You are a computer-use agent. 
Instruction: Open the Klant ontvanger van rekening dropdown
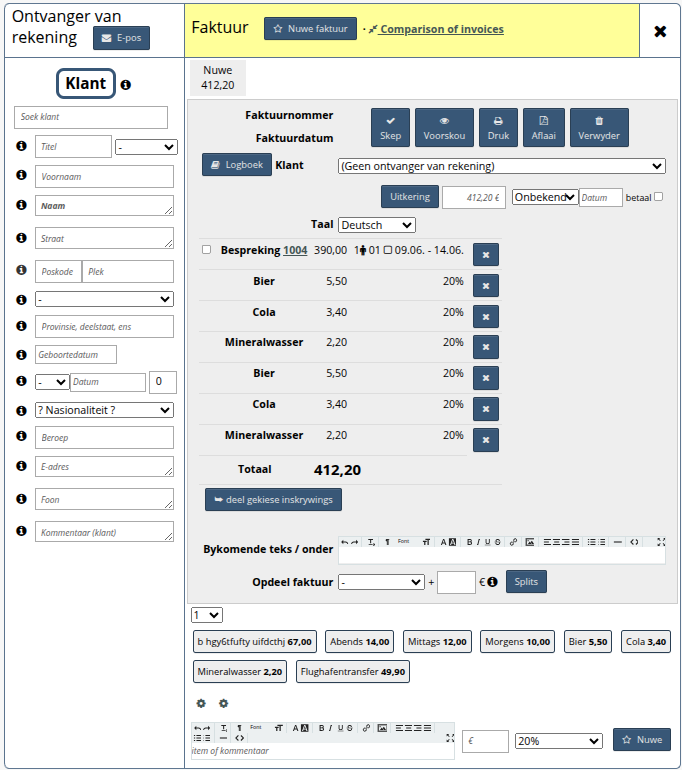tap(502, 166)
